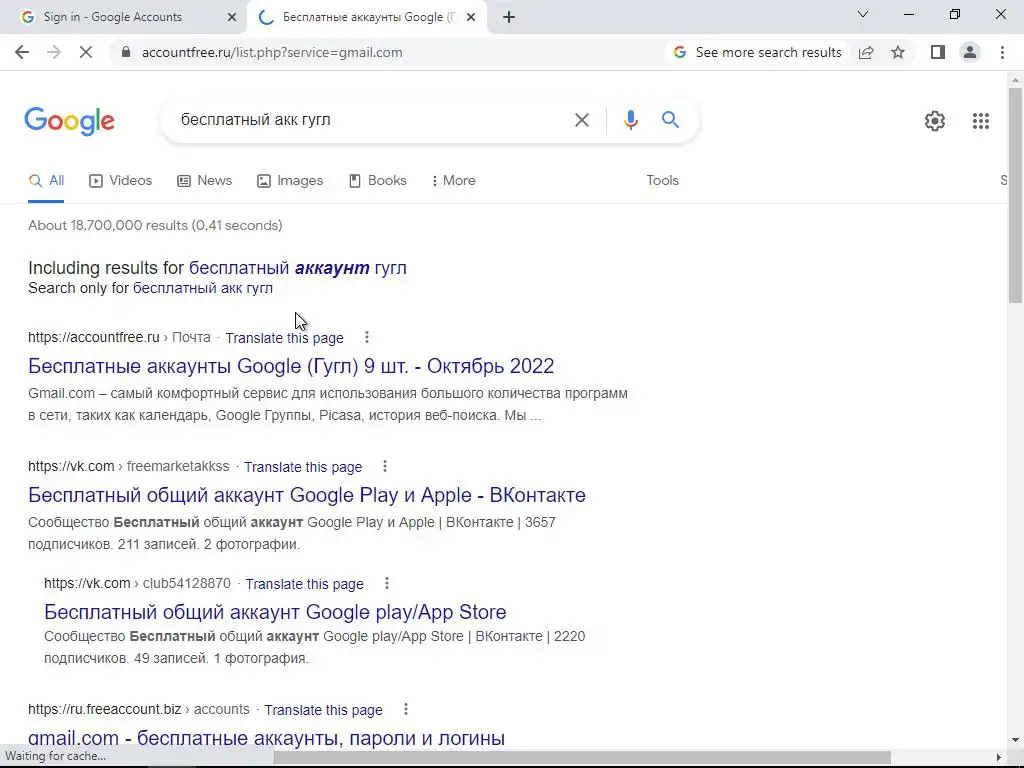This screenshot has width=1024, height=768.
Task: Translate the ru.freeaccount.biz page
Action: click(324, 710)
